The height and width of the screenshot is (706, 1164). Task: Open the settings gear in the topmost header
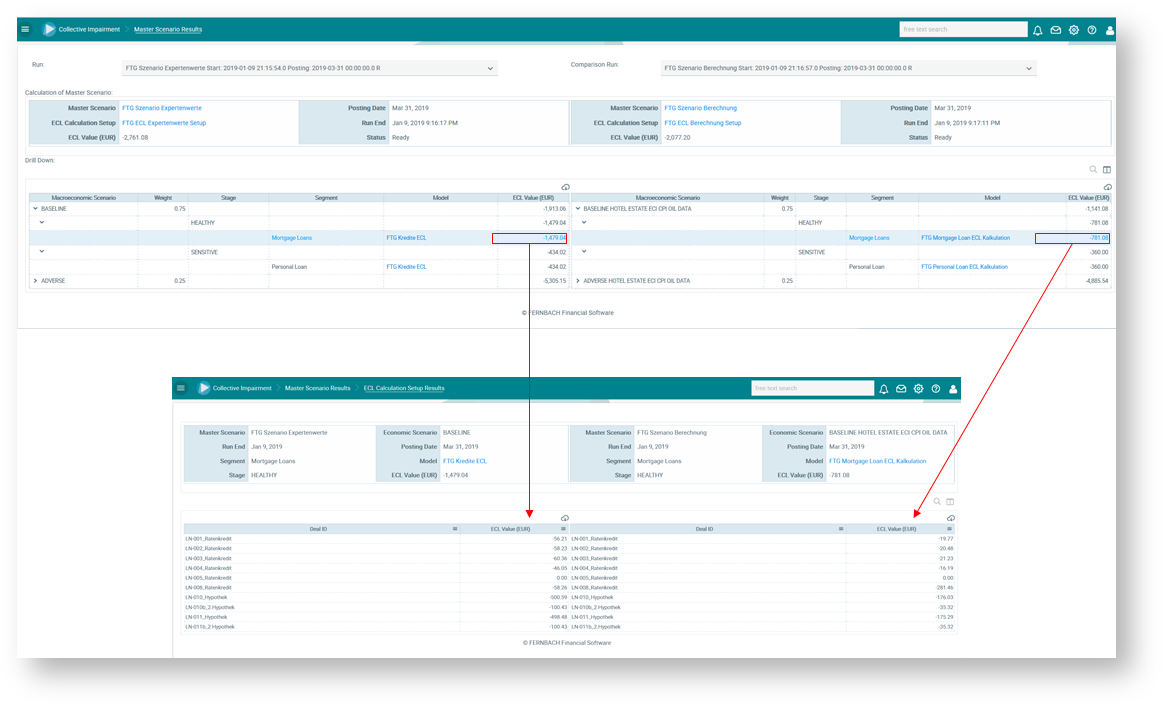[x=1073, y=30]
